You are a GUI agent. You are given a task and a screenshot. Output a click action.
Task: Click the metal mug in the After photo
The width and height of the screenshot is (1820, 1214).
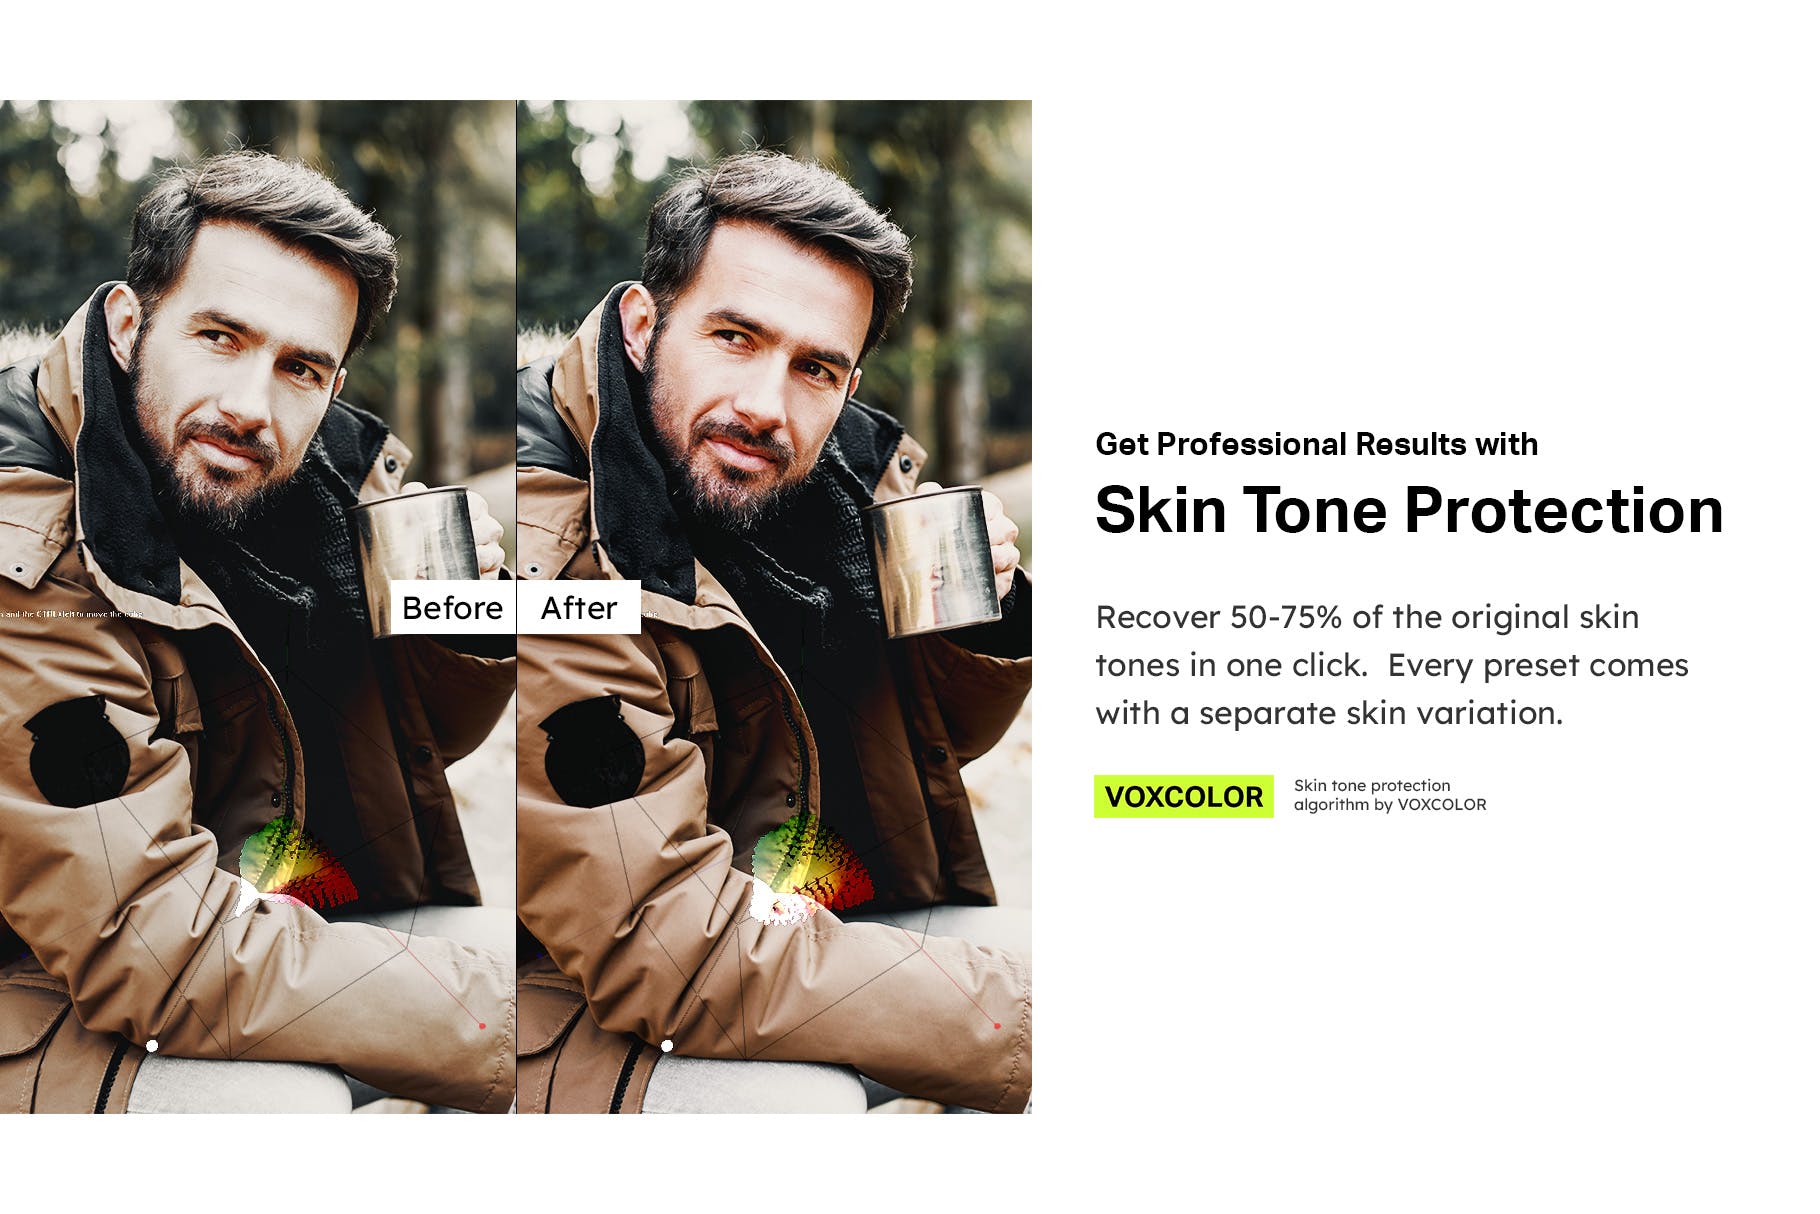click(x=935, y=560)
